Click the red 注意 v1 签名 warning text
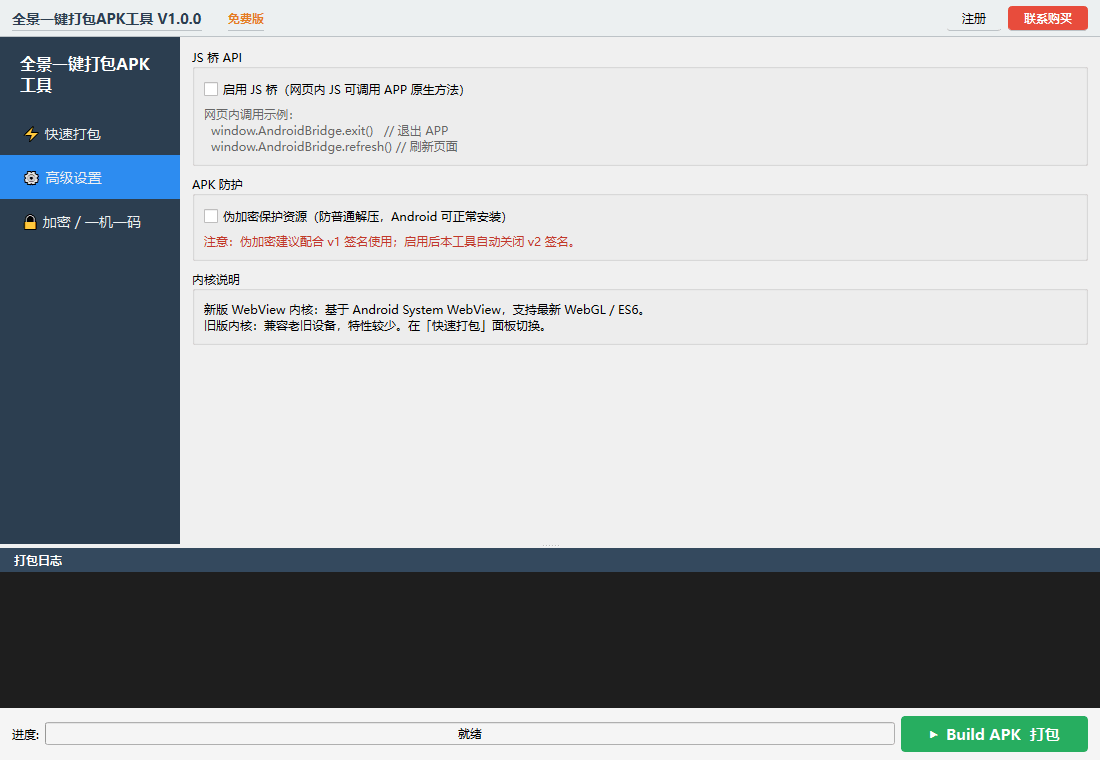The height and width of the screenshot is (760, 1100). [390, 241]
